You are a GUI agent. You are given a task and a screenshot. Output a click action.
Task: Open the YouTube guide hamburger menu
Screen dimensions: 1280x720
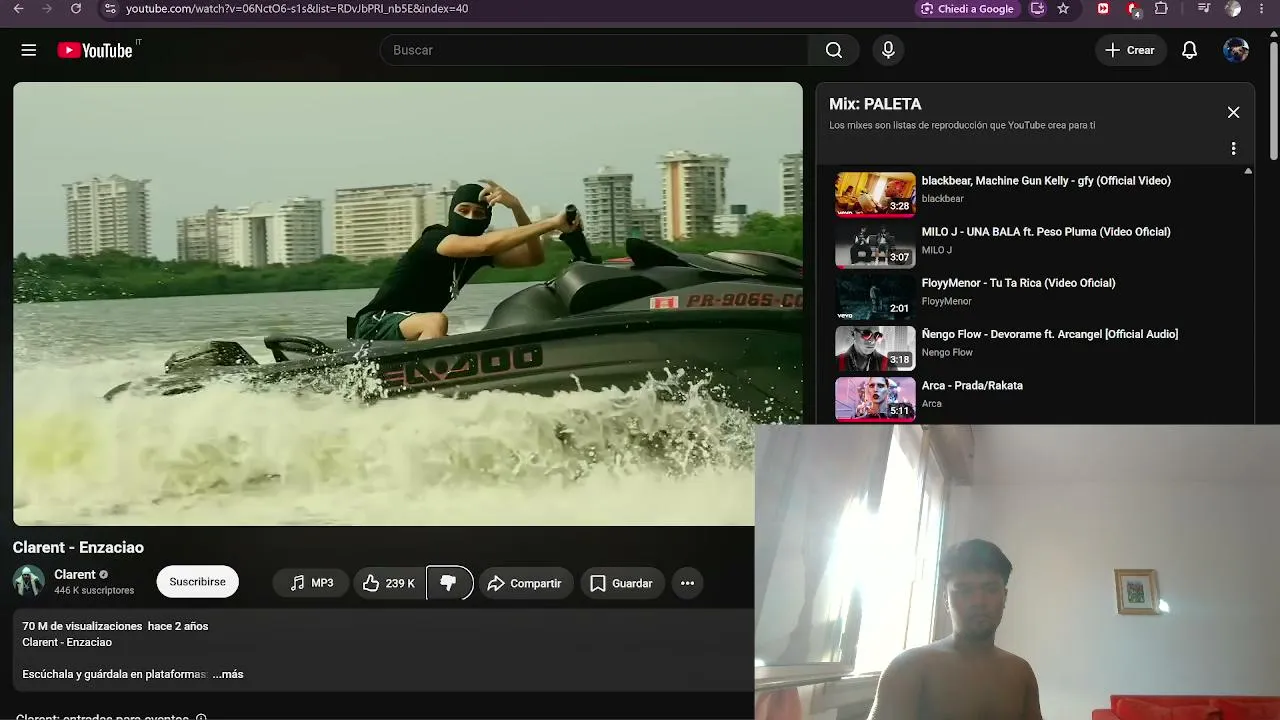tap(29, 50)
